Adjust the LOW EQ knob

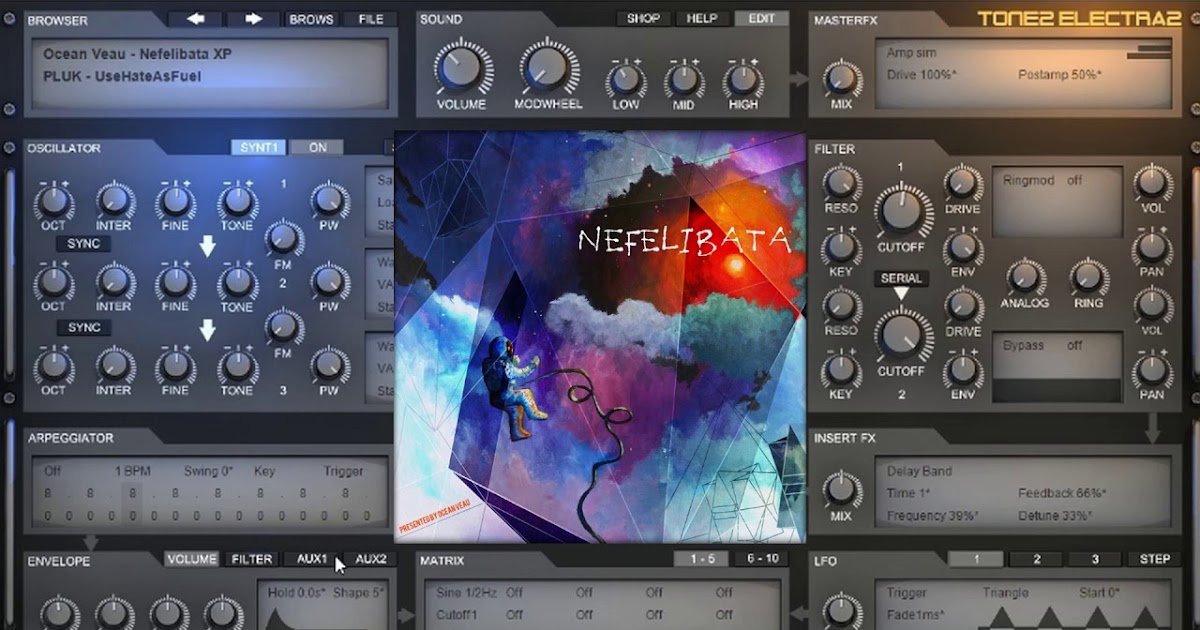(626, 79)
